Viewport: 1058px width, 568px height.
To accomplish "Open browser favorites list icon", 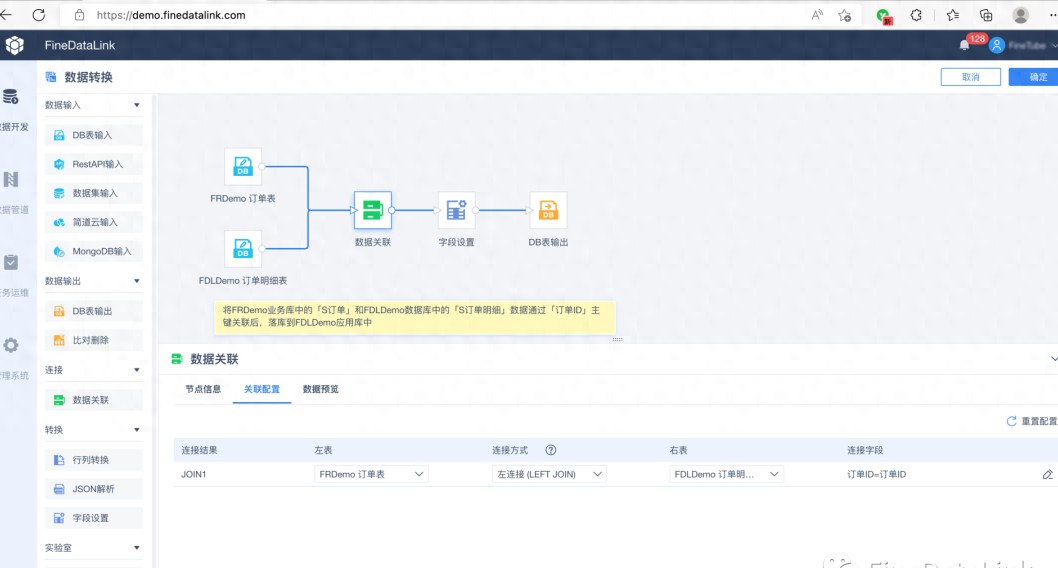I will click(952, 15).
